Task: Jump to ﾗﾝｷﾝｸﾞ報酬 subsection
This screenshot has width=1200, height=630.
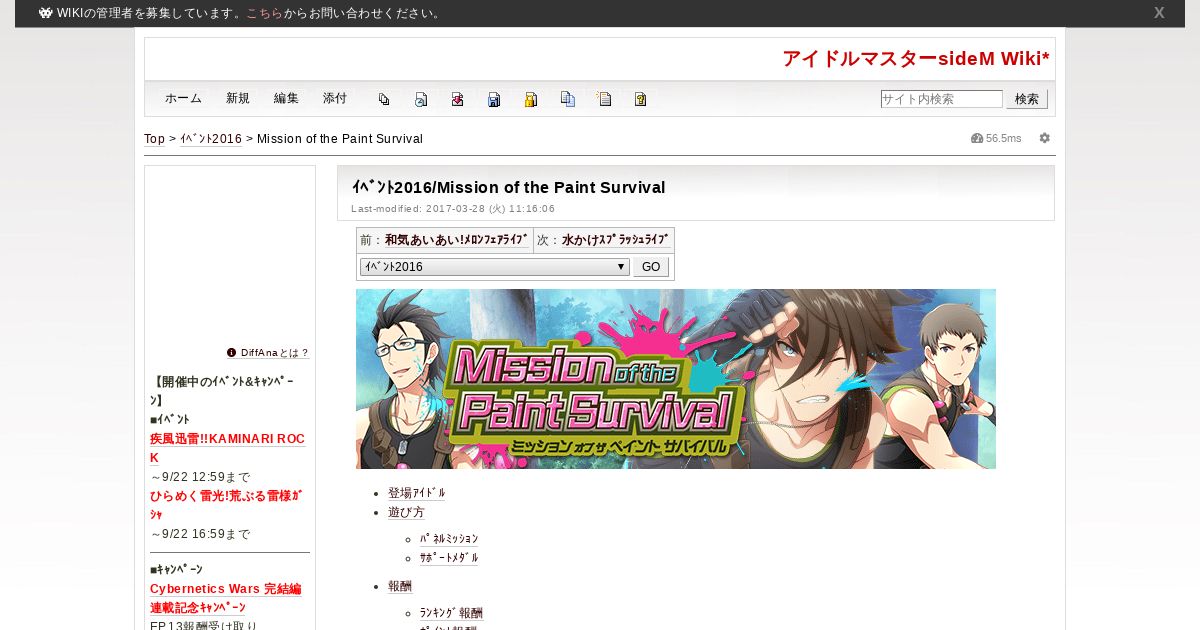Action: coord(451,613)
